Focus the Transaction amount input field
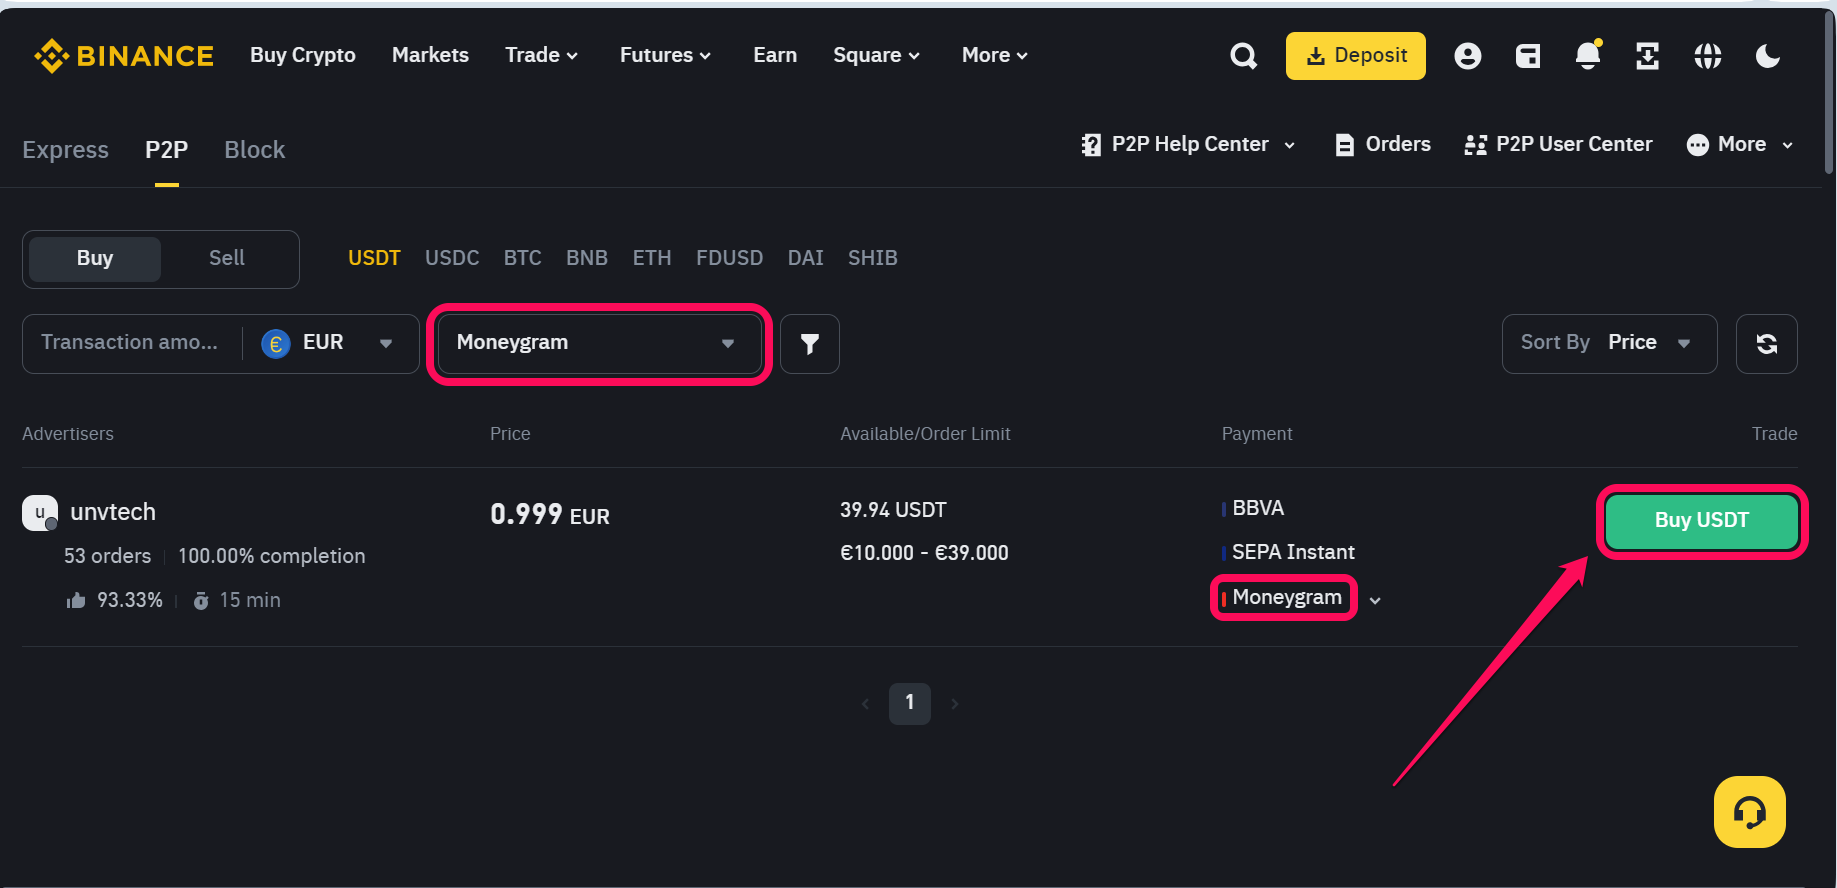The width and height of the screenshot is (1837, 888). [x=130, y=344]
